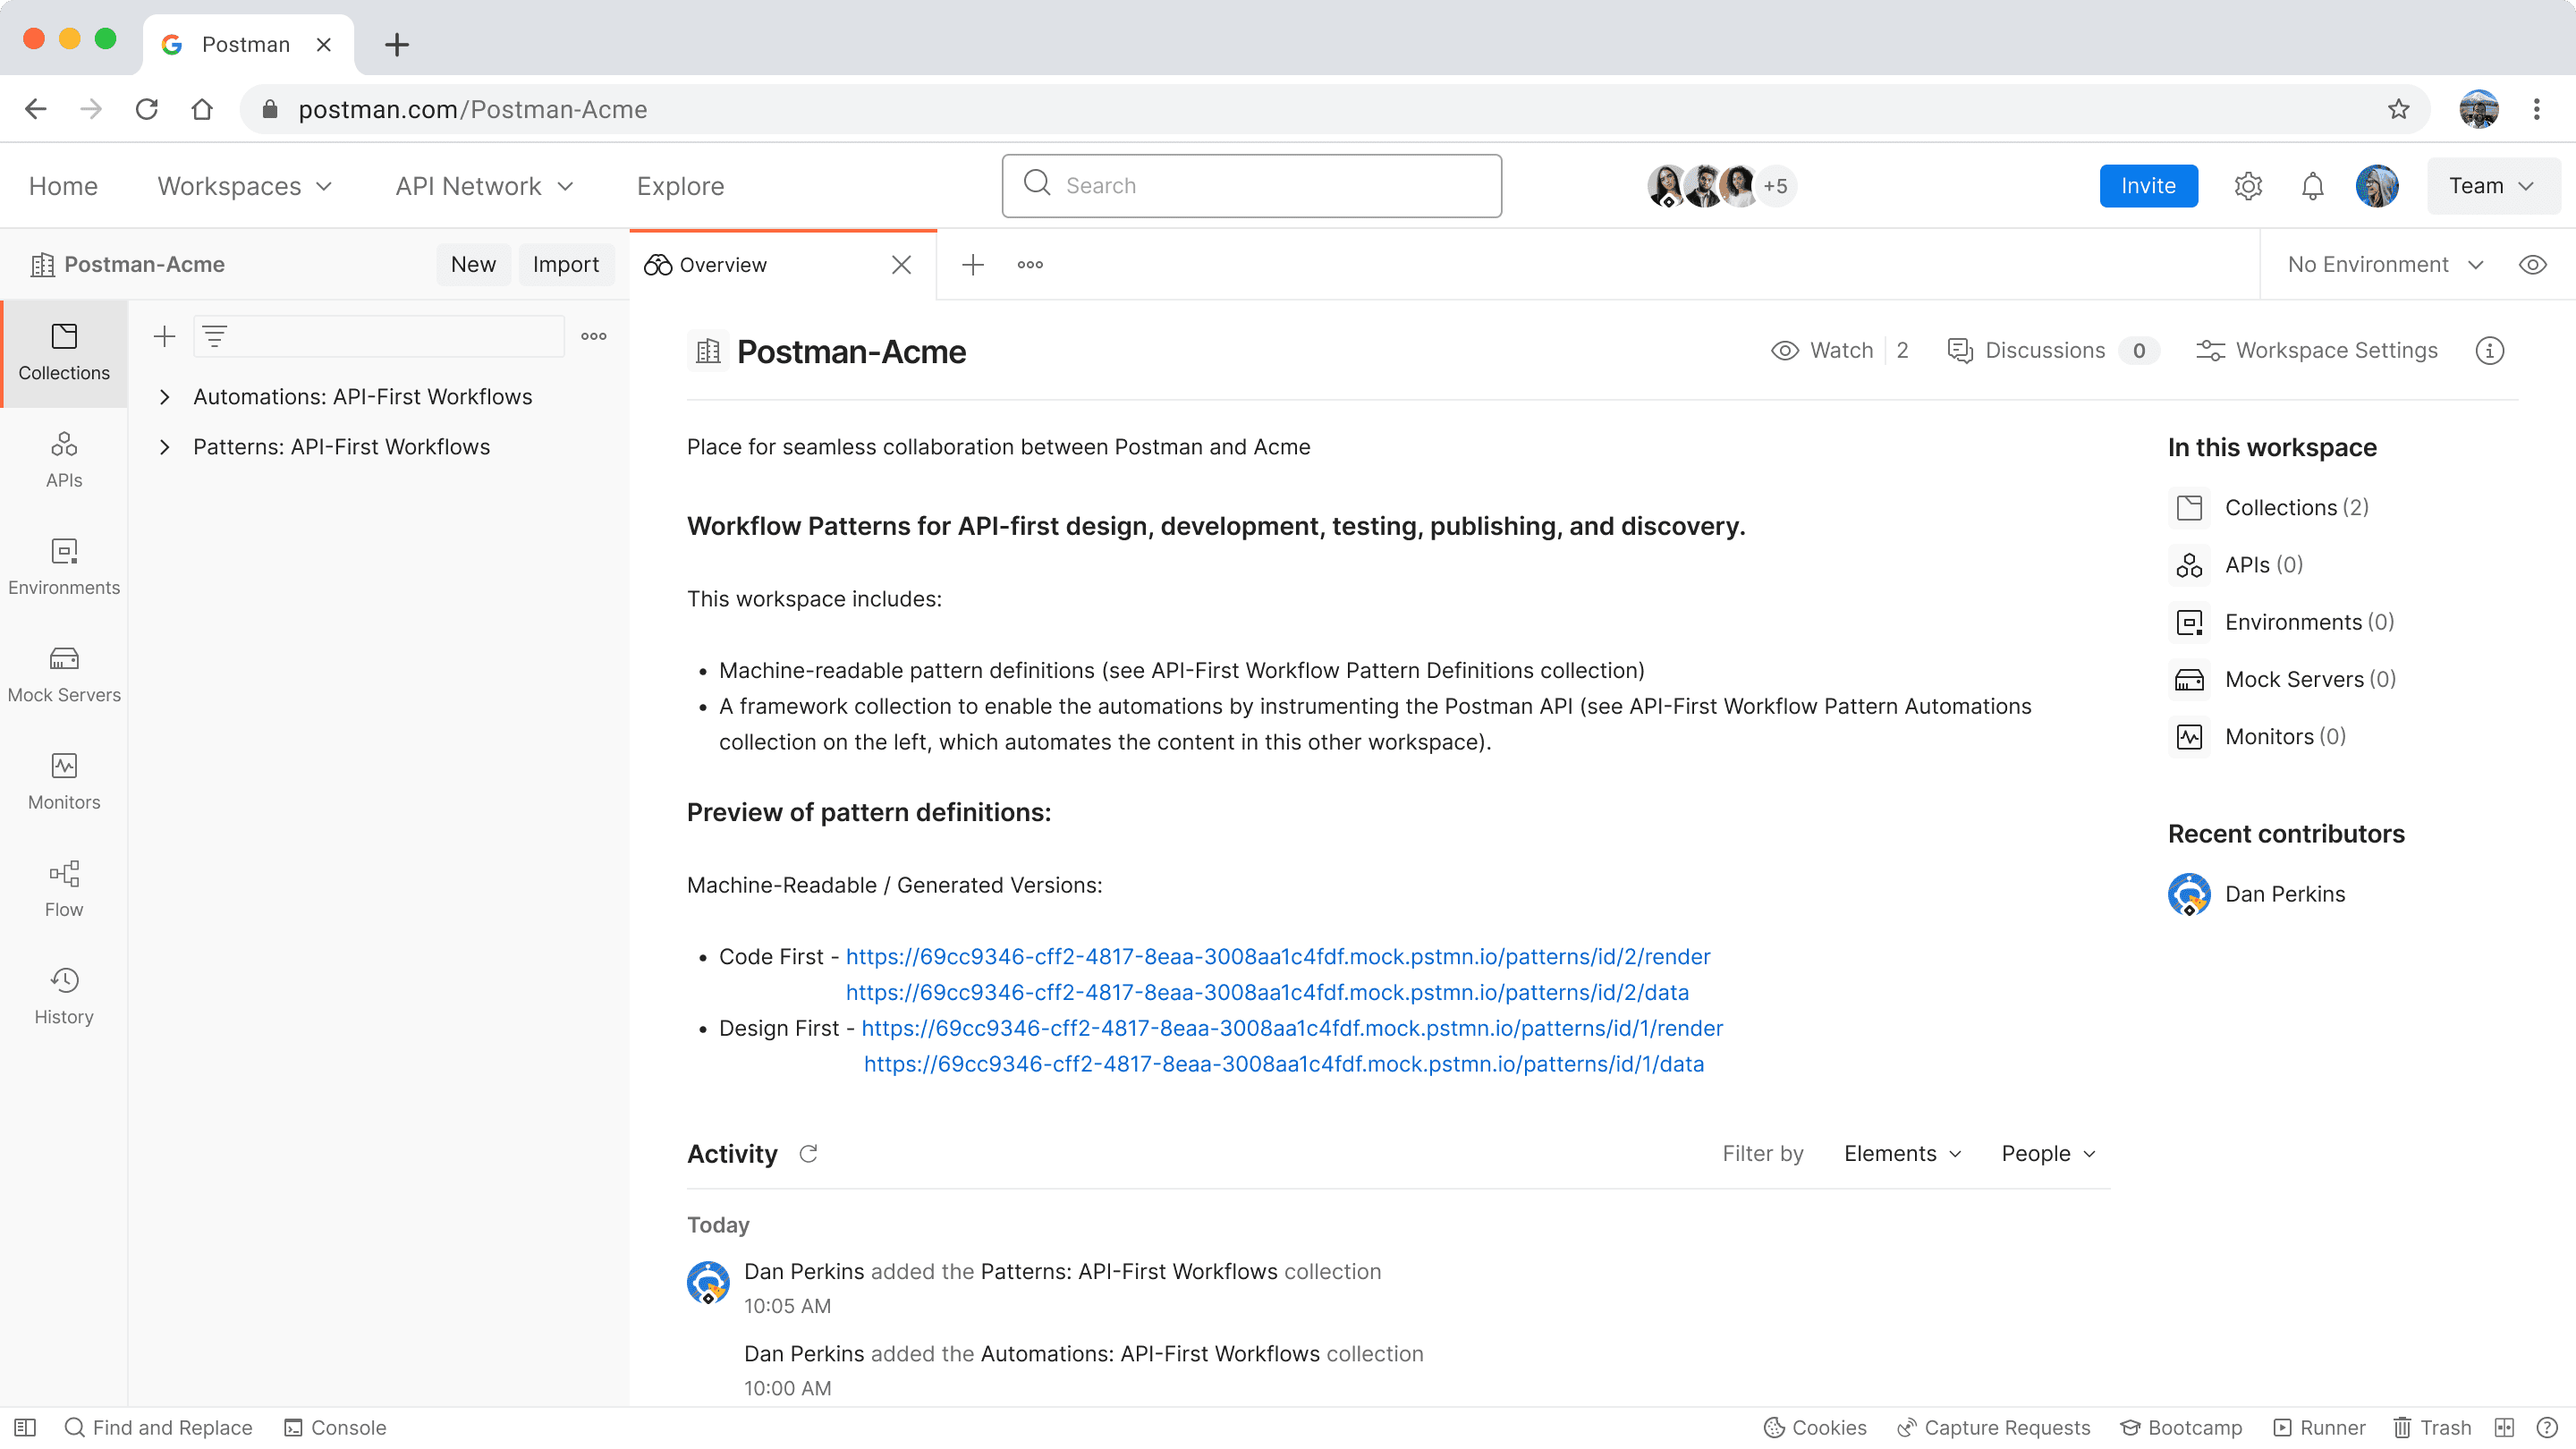The height and width of the screenshot is (1449, 2576).
Task: Toggle sidebar from status bar icon
Action: [25, 1428]
